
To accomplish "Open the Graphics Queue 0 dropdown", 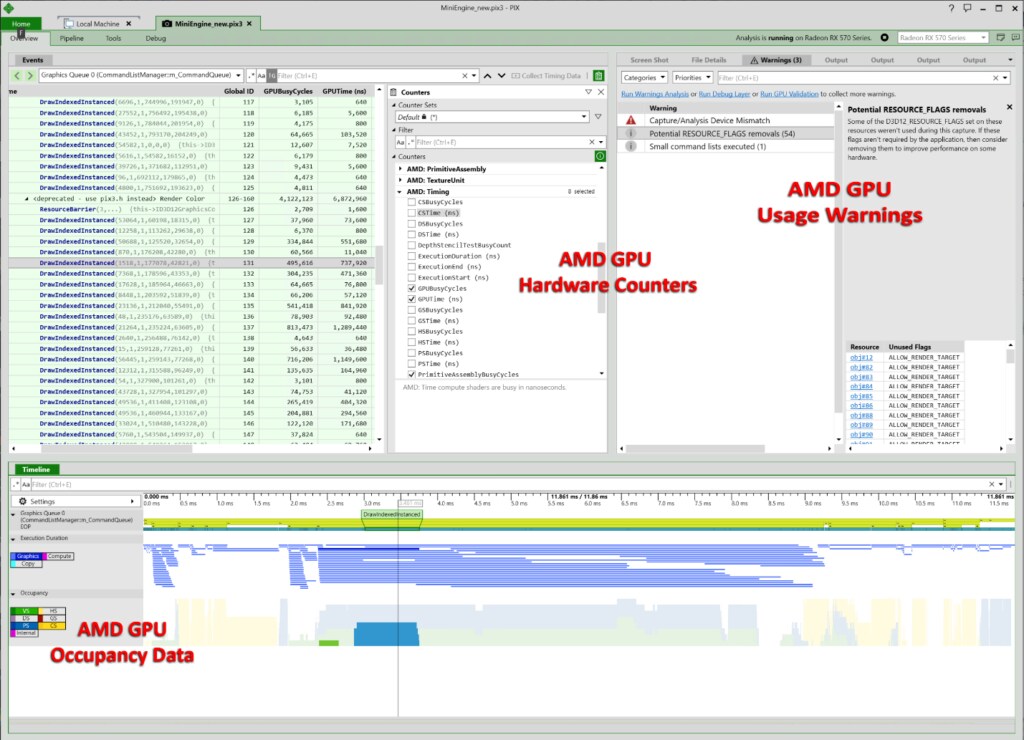I will tap(238, 76).
